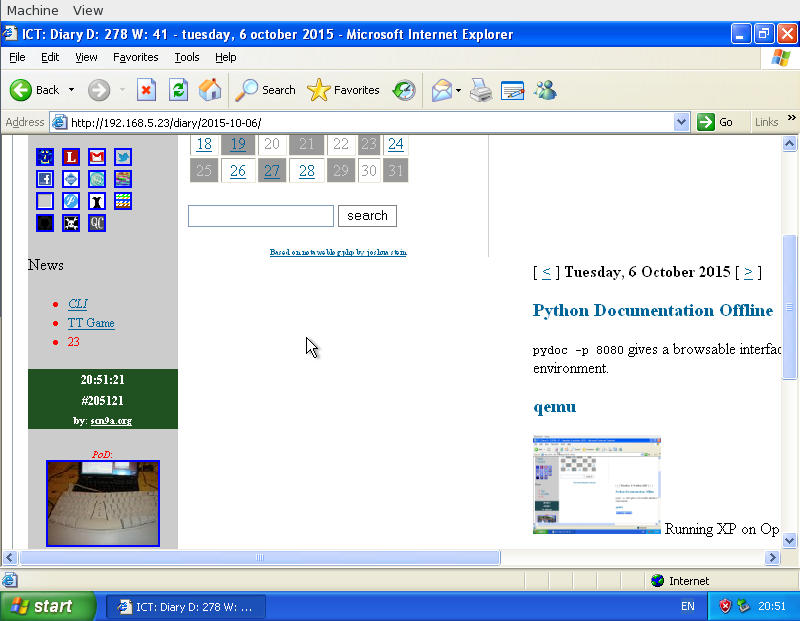Open the Favorites menu

pyautogui.click(x=135, y=57)
